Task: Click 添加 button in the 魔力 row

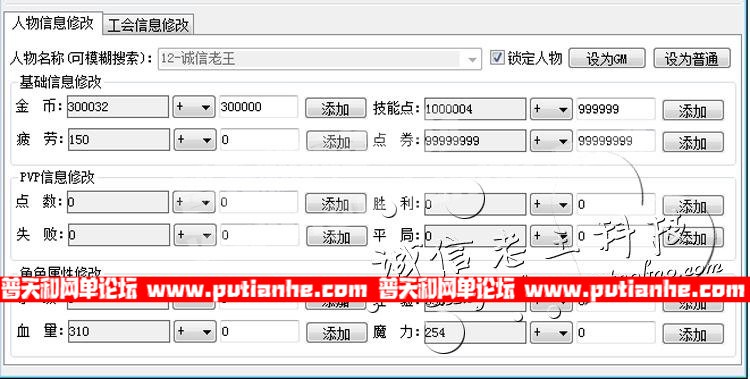Action: 693,334
